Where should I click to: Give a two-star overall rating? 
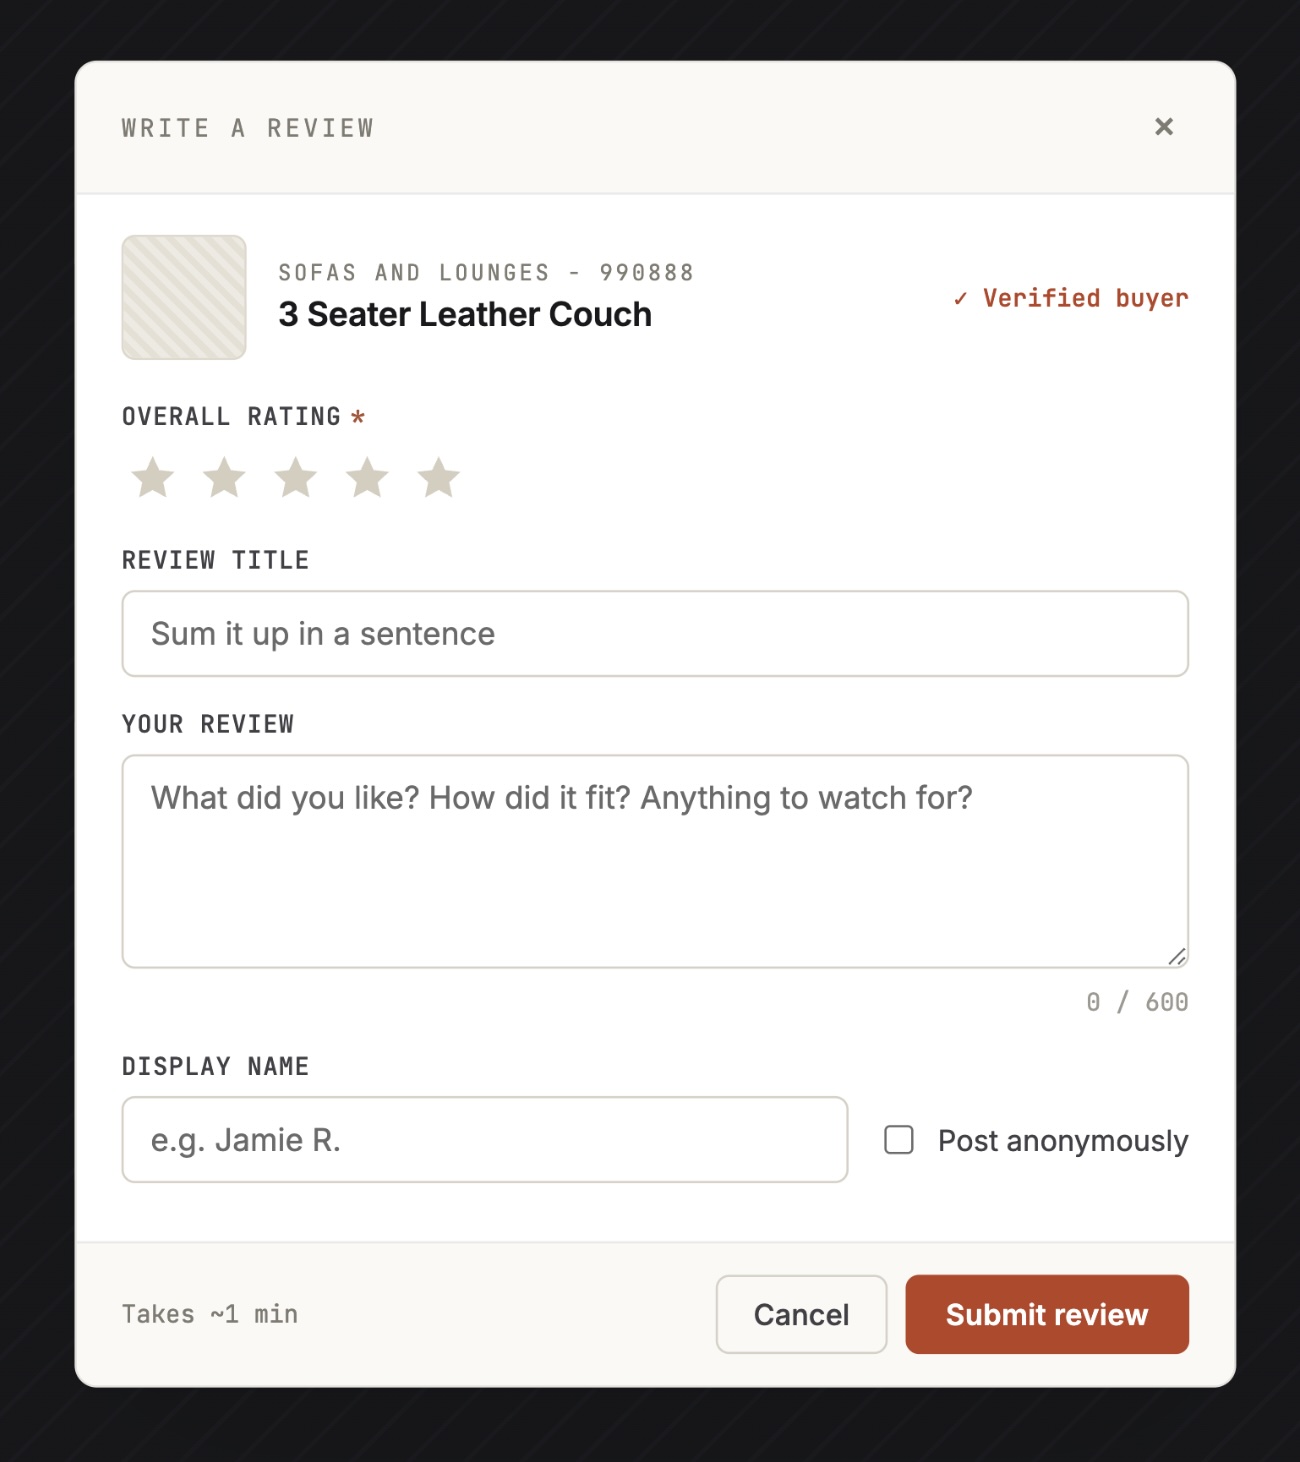224,478
